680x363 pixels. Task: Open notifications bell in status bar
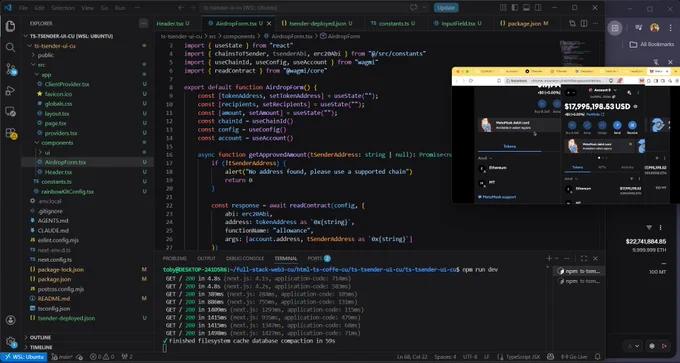(598, 357)
